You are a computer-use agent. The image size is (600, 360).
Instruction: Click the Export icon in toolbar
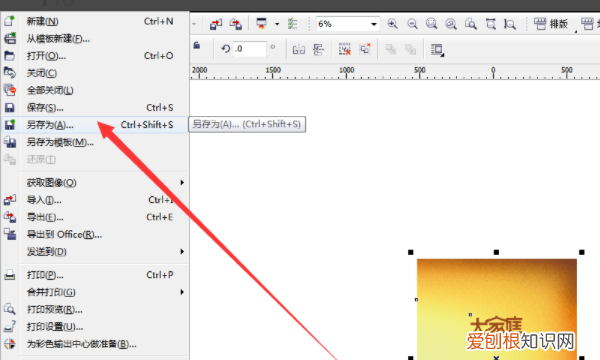[x=236, y=24]
